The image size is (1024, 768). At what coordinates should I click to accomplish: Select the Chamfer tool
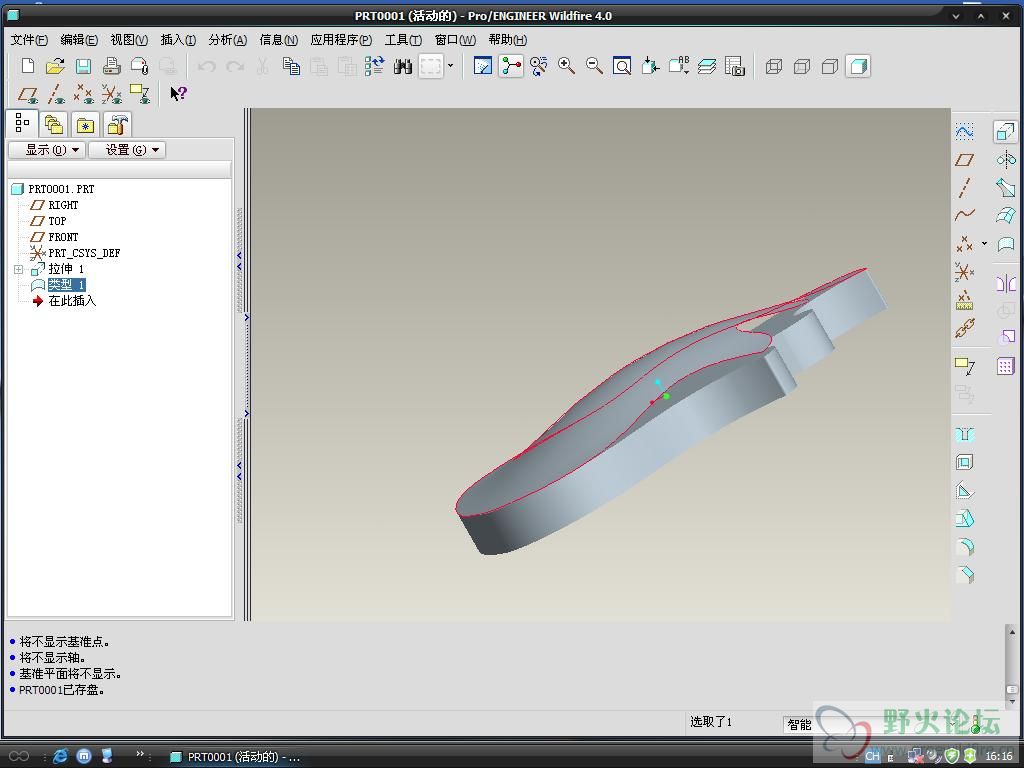click(x=965, y=575)
